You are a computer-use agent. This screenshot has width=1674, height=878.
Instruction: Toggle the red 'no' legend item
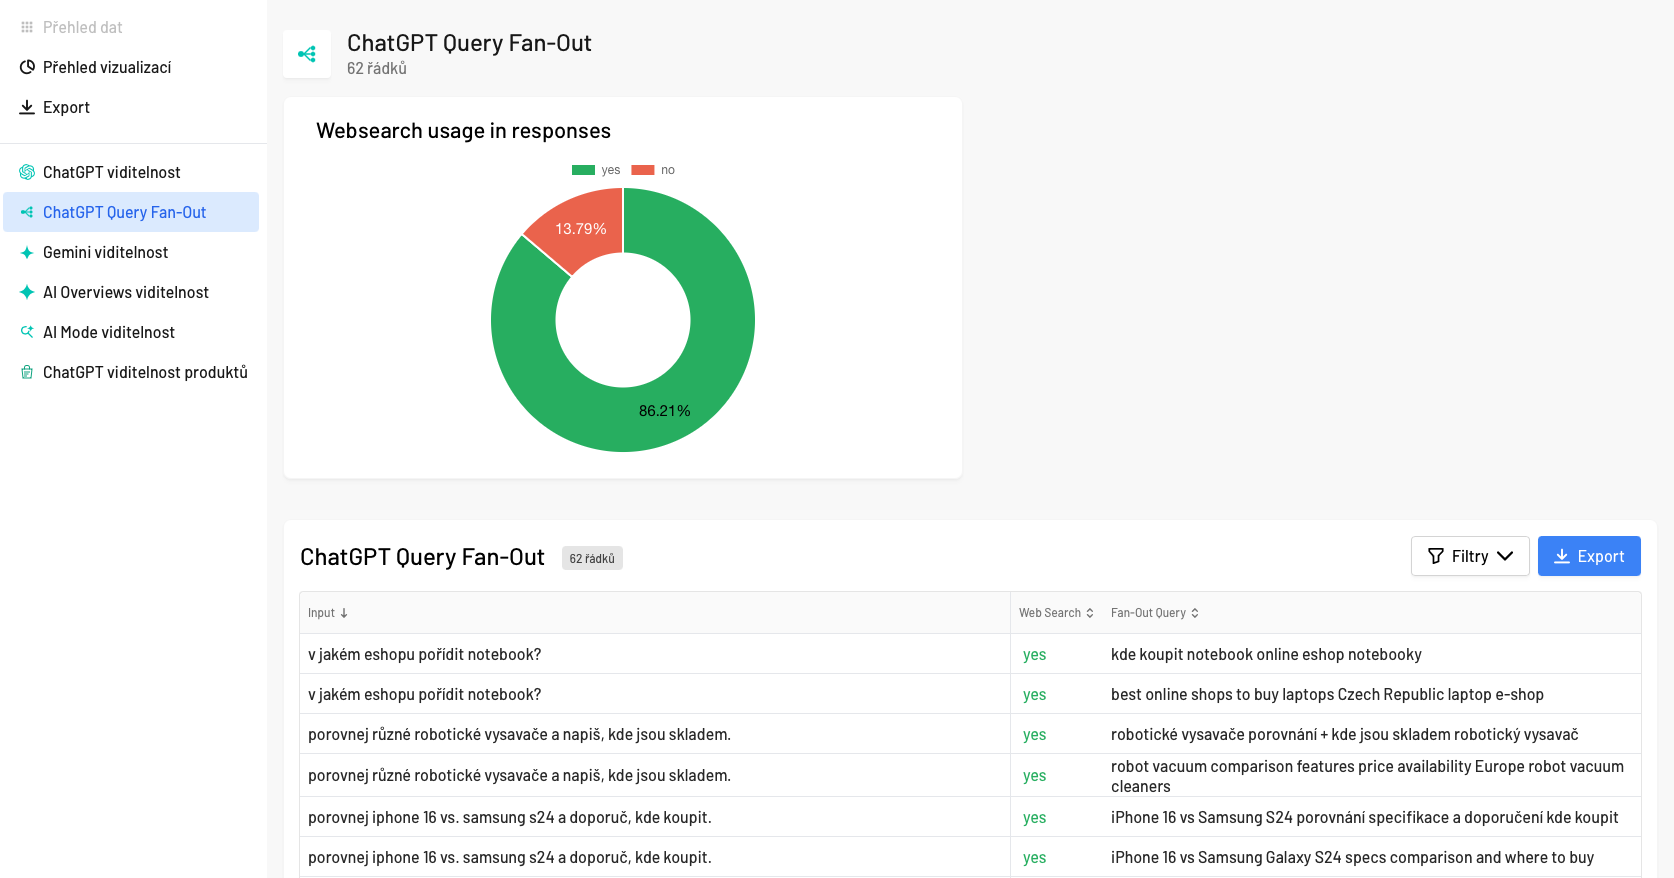point(654,170)
